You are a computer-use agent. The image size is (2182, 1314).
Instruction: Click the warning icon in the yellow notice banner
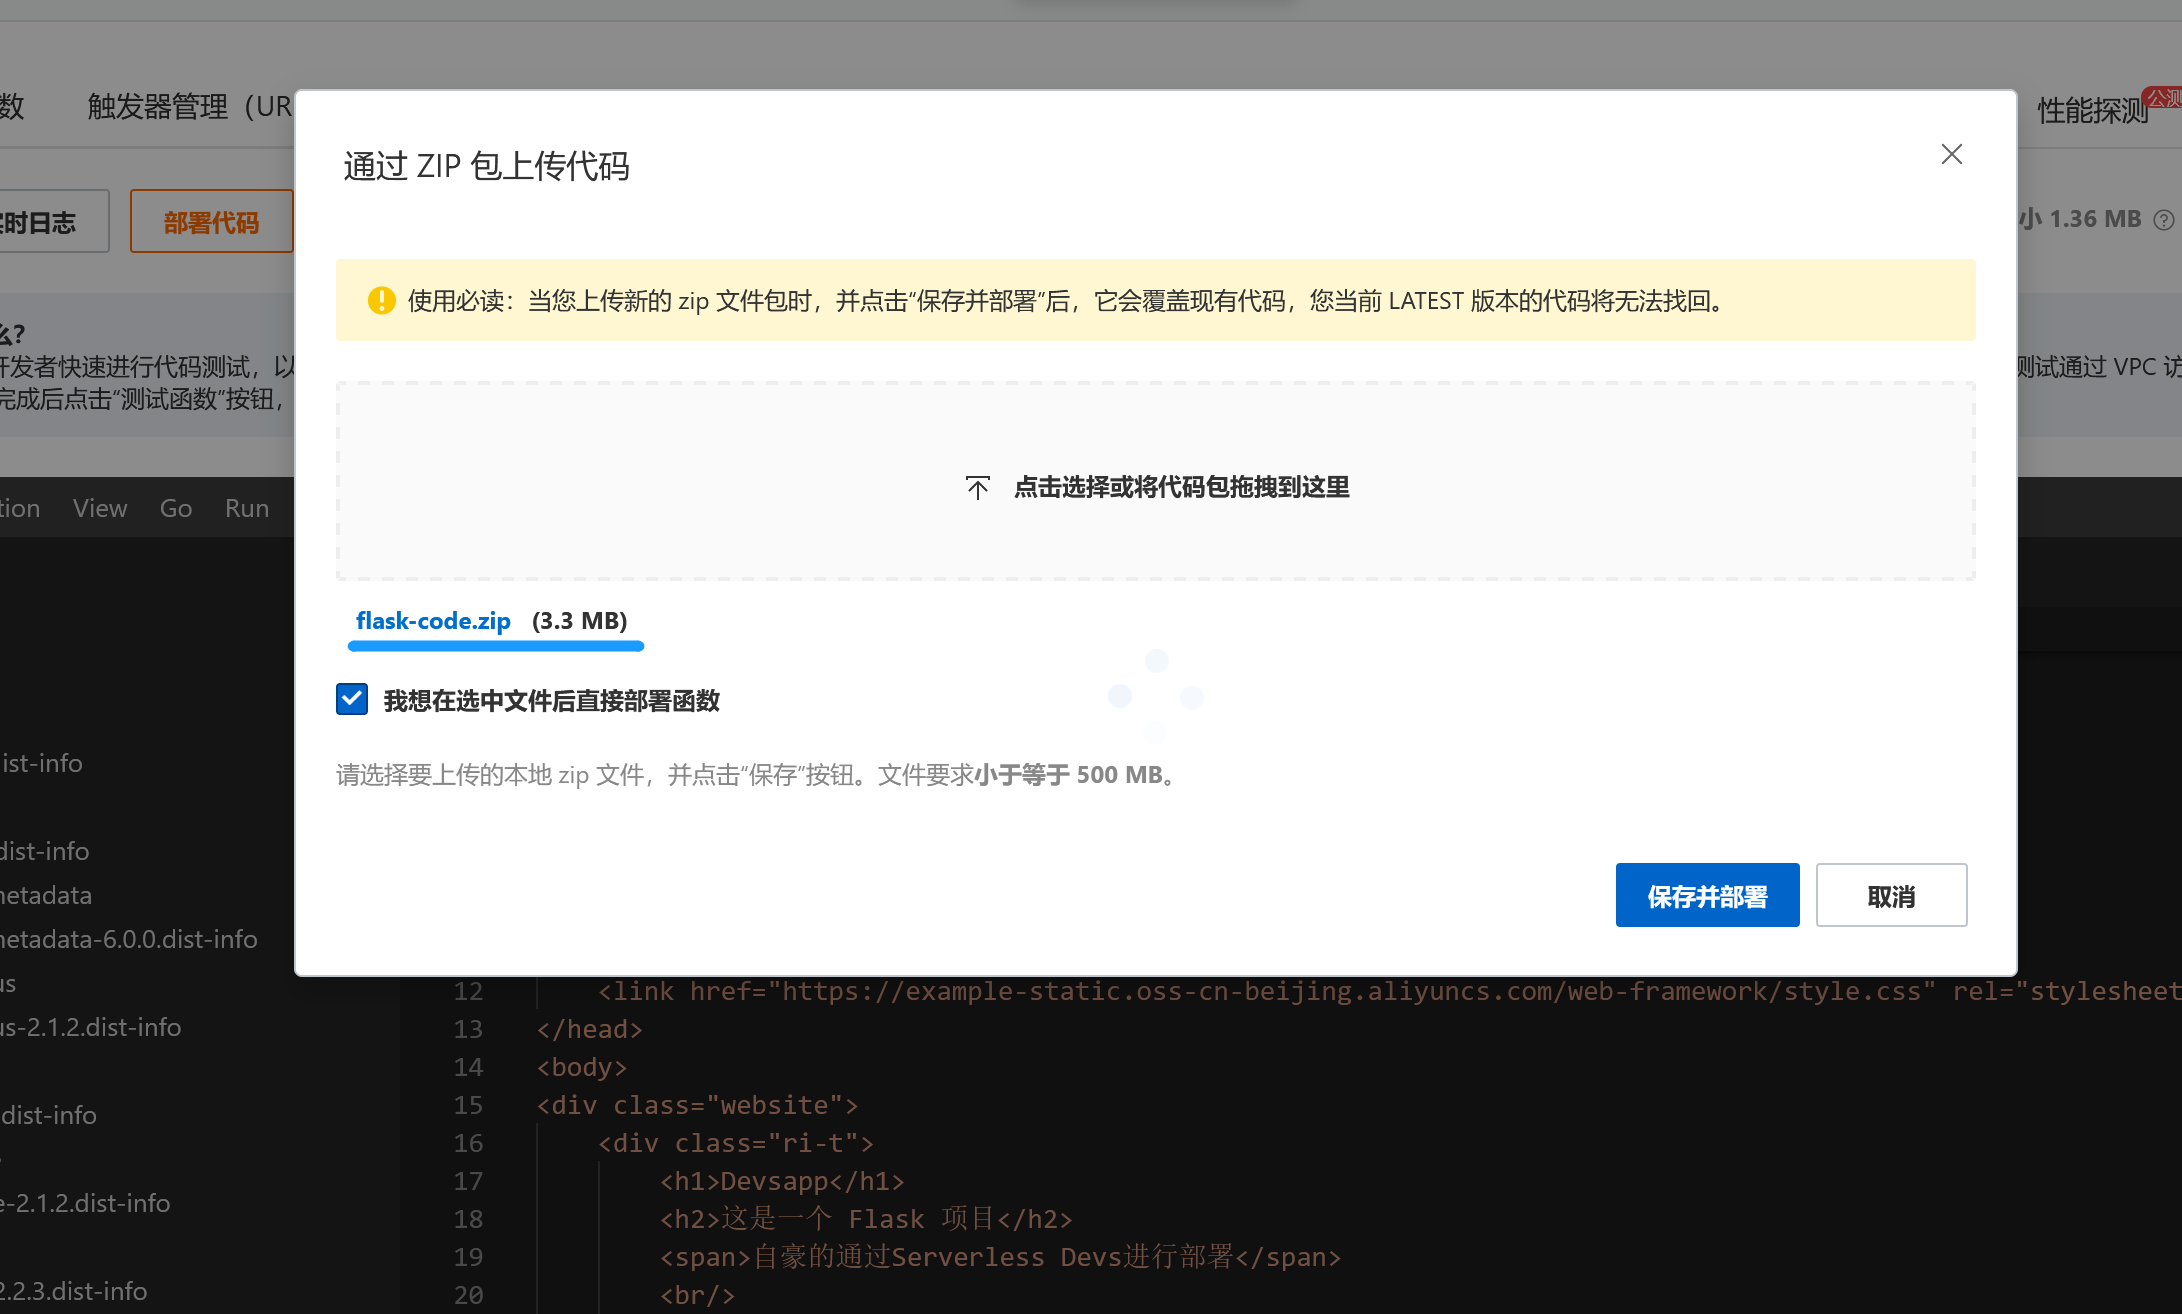coord(381,300)
